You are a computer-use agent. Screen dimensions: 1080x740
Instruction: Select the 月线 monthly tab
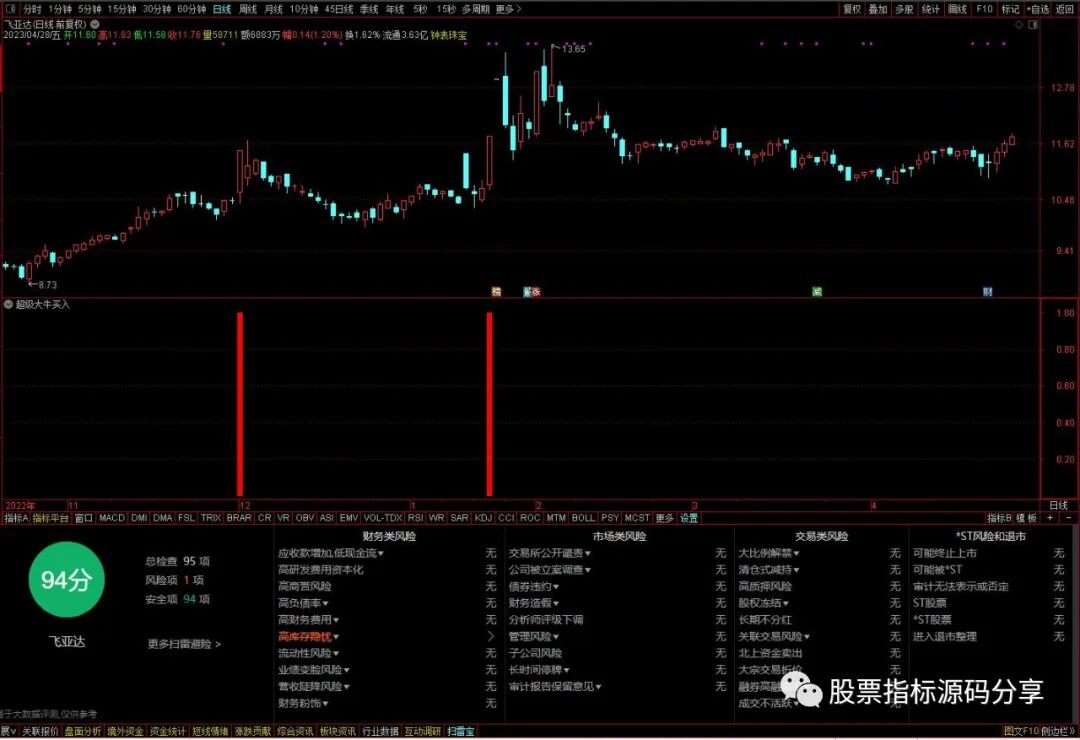coord(274,9)
